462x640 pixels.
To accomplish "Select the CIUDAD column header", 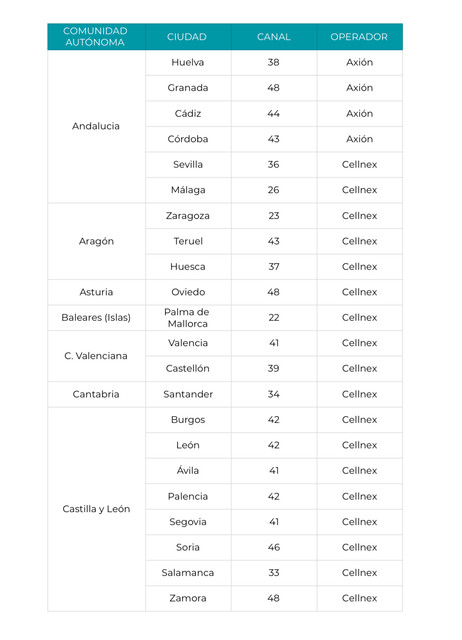I will coord(188,37).
